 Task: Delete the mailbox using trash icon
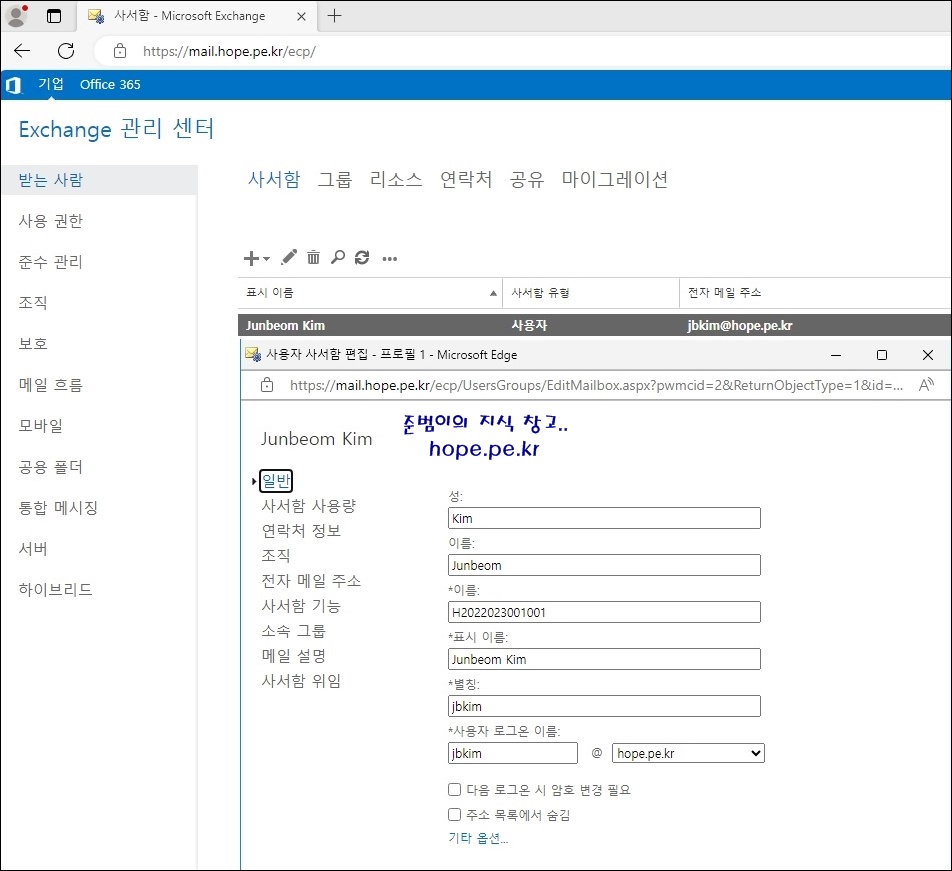[313, 257]
